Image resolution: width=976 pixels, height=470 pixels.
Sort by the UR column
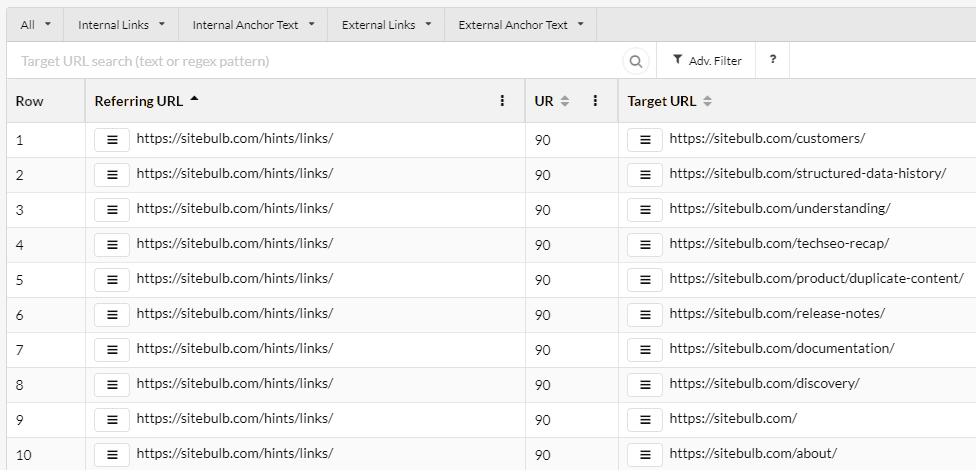point(551,101)
